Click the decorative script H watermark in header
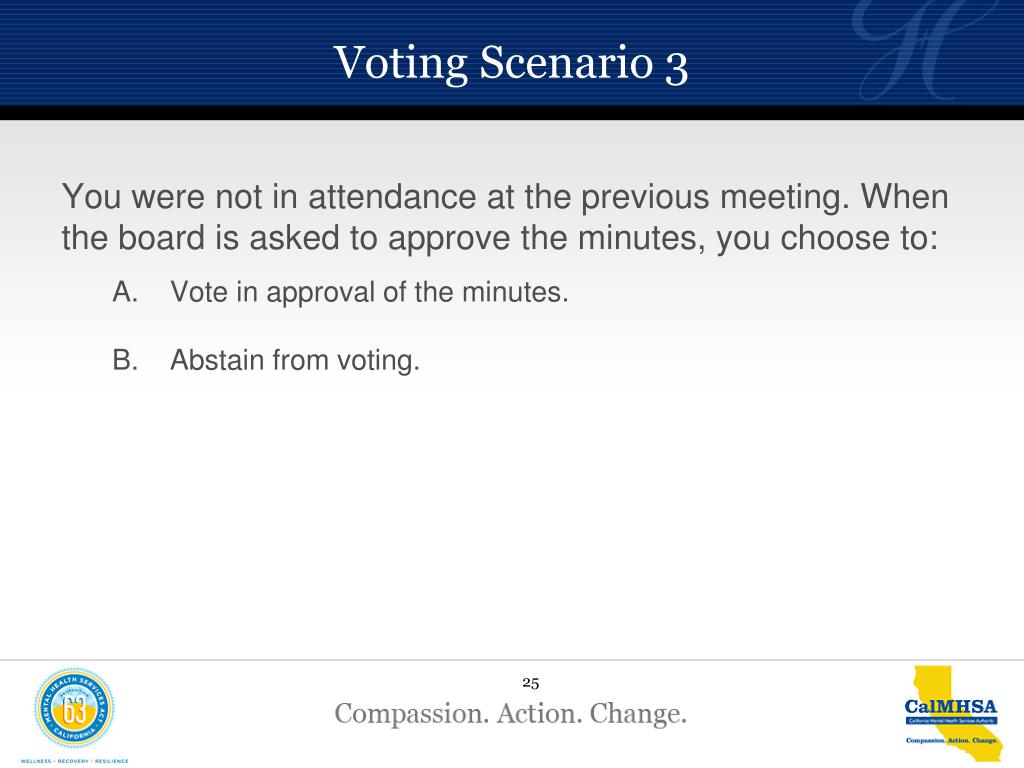 tap(926, 50)
